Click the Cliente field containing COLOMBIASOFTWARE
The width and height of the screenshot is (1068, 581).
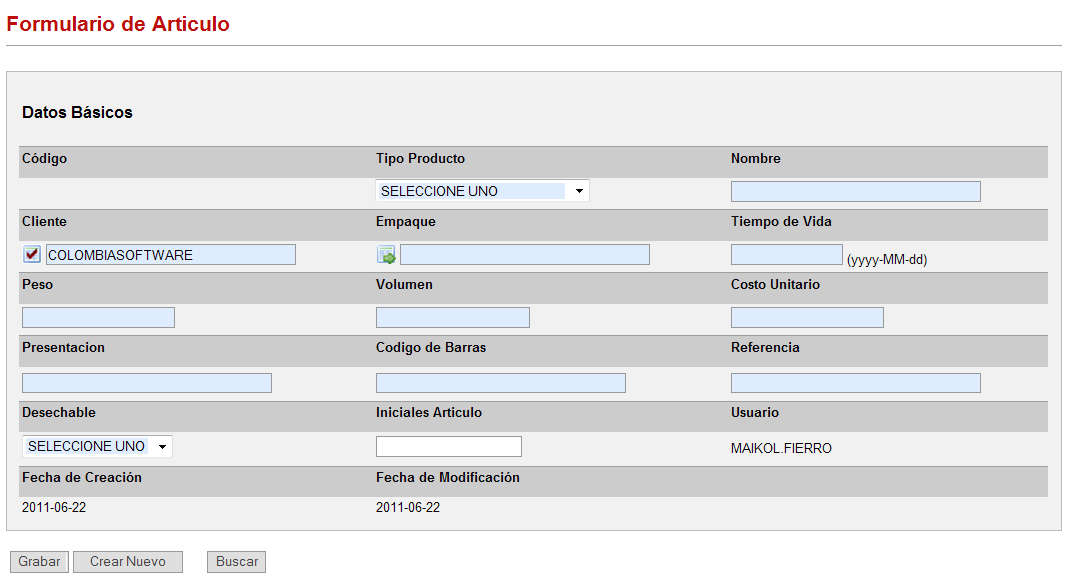(x=170, y=255)
